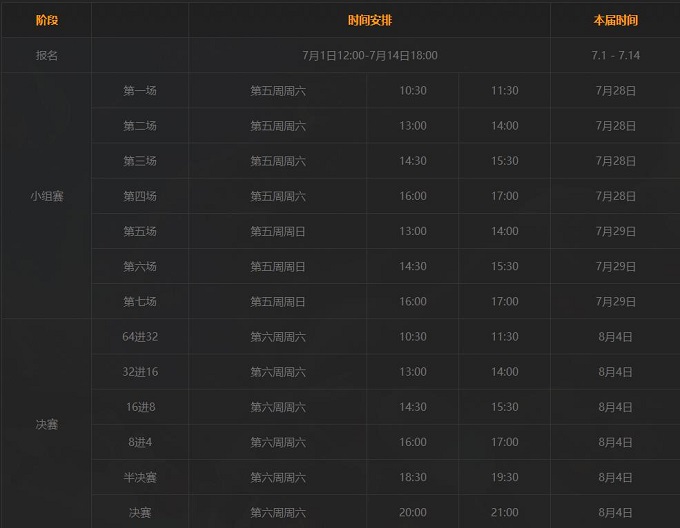Select 7月28日 in the 第一场 row
Screen dimensions: 680x528
(615, 91)
